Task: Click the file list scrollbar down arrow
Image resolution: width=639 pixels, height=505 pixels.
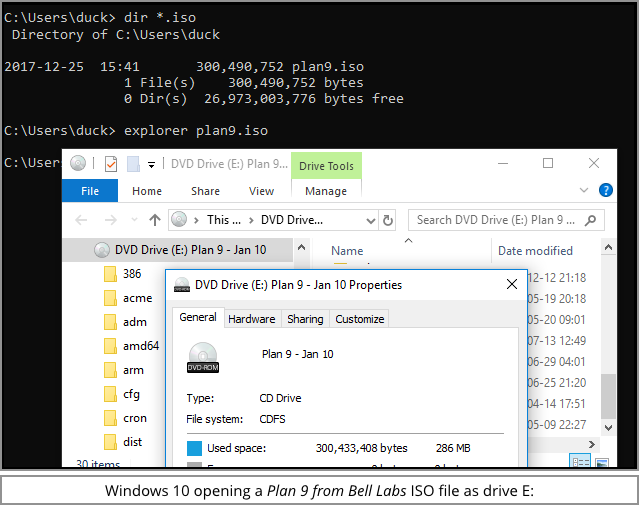Action: point(608,428)
